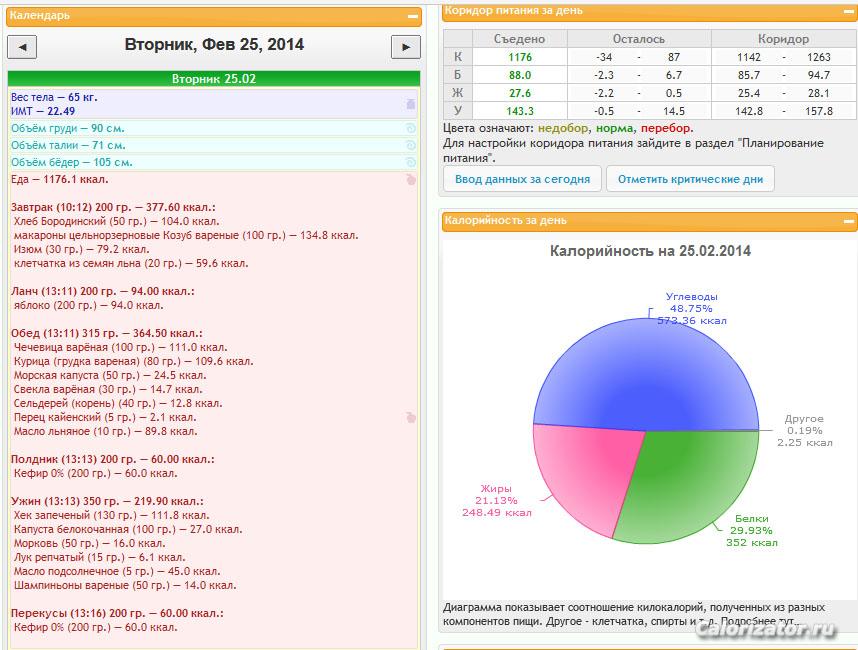858x650 pixels.
Task: Click Ввод данных за сегодня button
Action: [x=522, y=180]
